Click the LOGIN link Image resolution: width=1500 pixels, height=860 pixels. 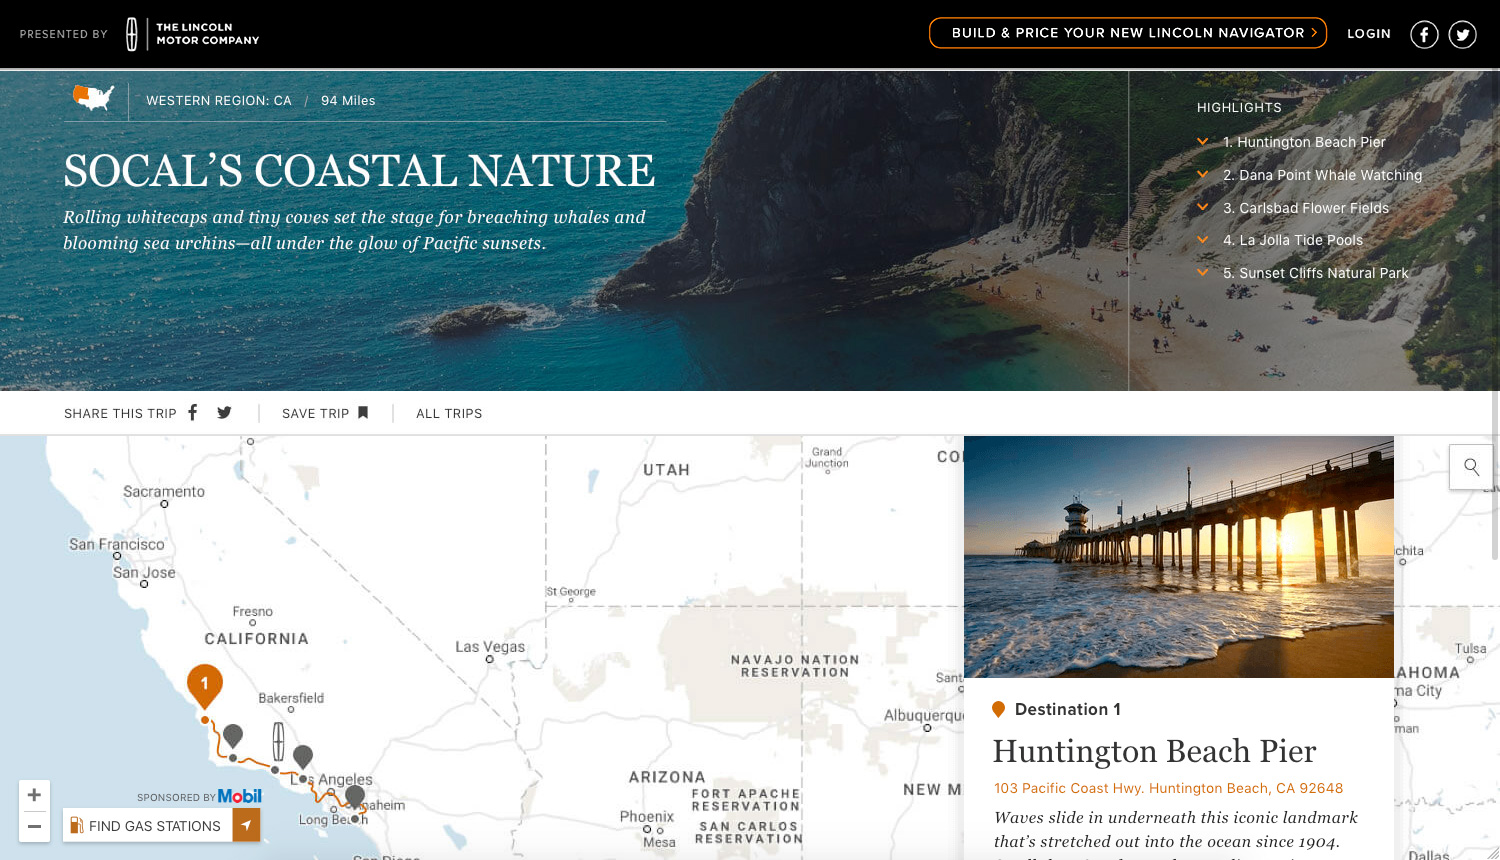coord(1369,34)
